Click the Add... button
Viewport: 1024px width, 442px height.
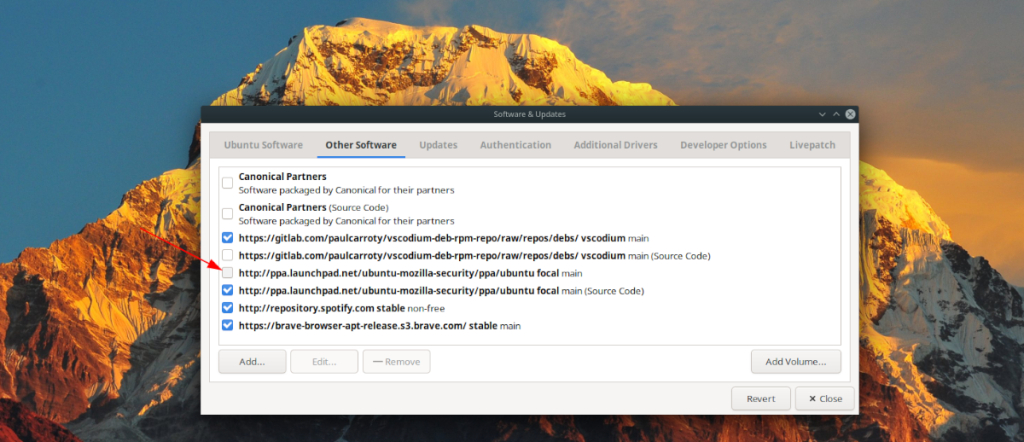(x=252, y=362)
